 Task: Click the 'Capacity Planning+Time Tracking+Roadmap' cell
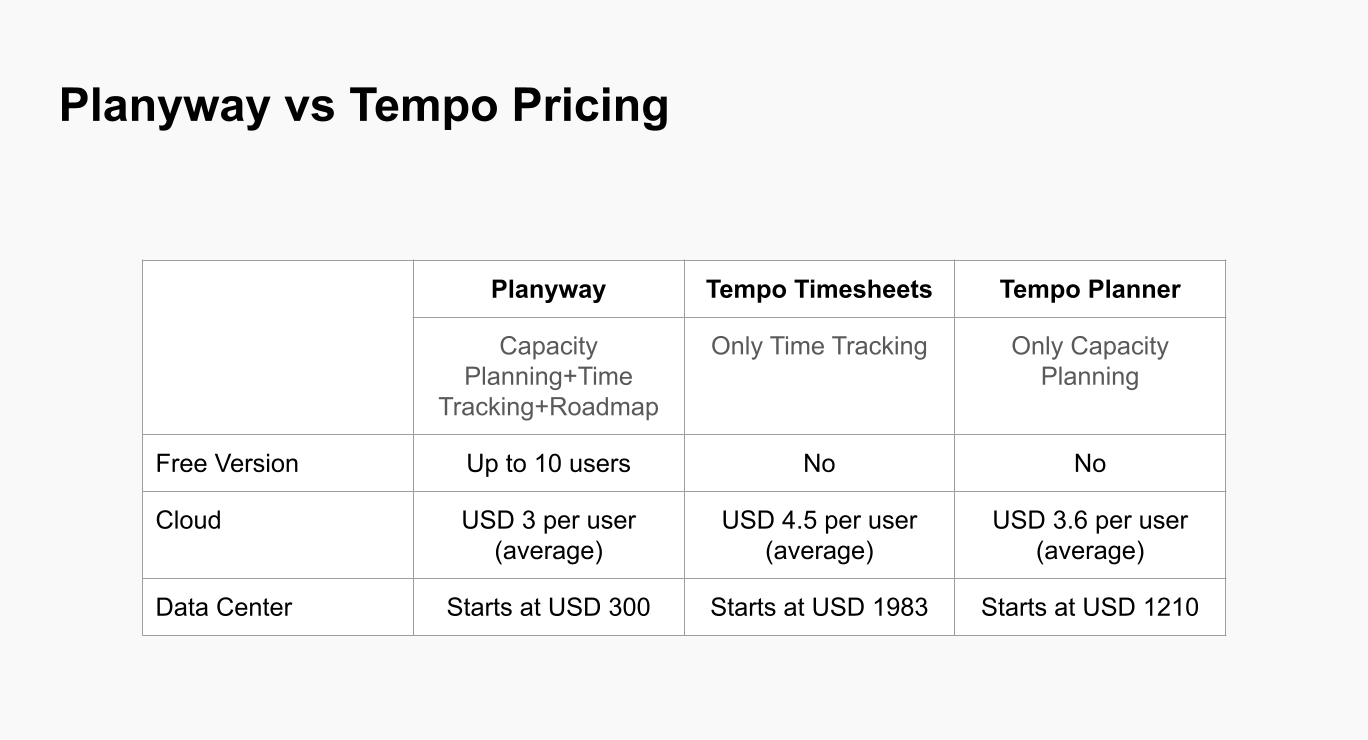(548, 376)
